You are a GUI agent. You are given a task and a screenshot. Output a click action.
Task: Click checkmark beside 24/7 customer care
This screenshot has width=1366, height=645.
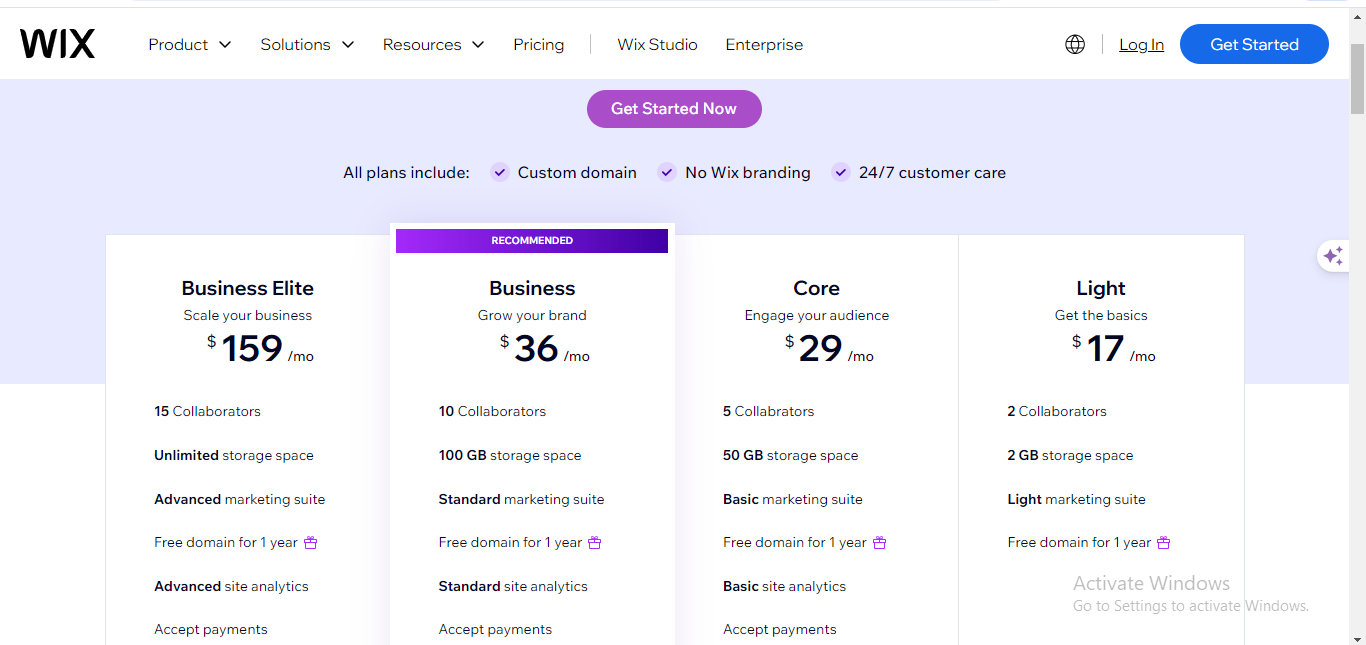coord(841,172)
